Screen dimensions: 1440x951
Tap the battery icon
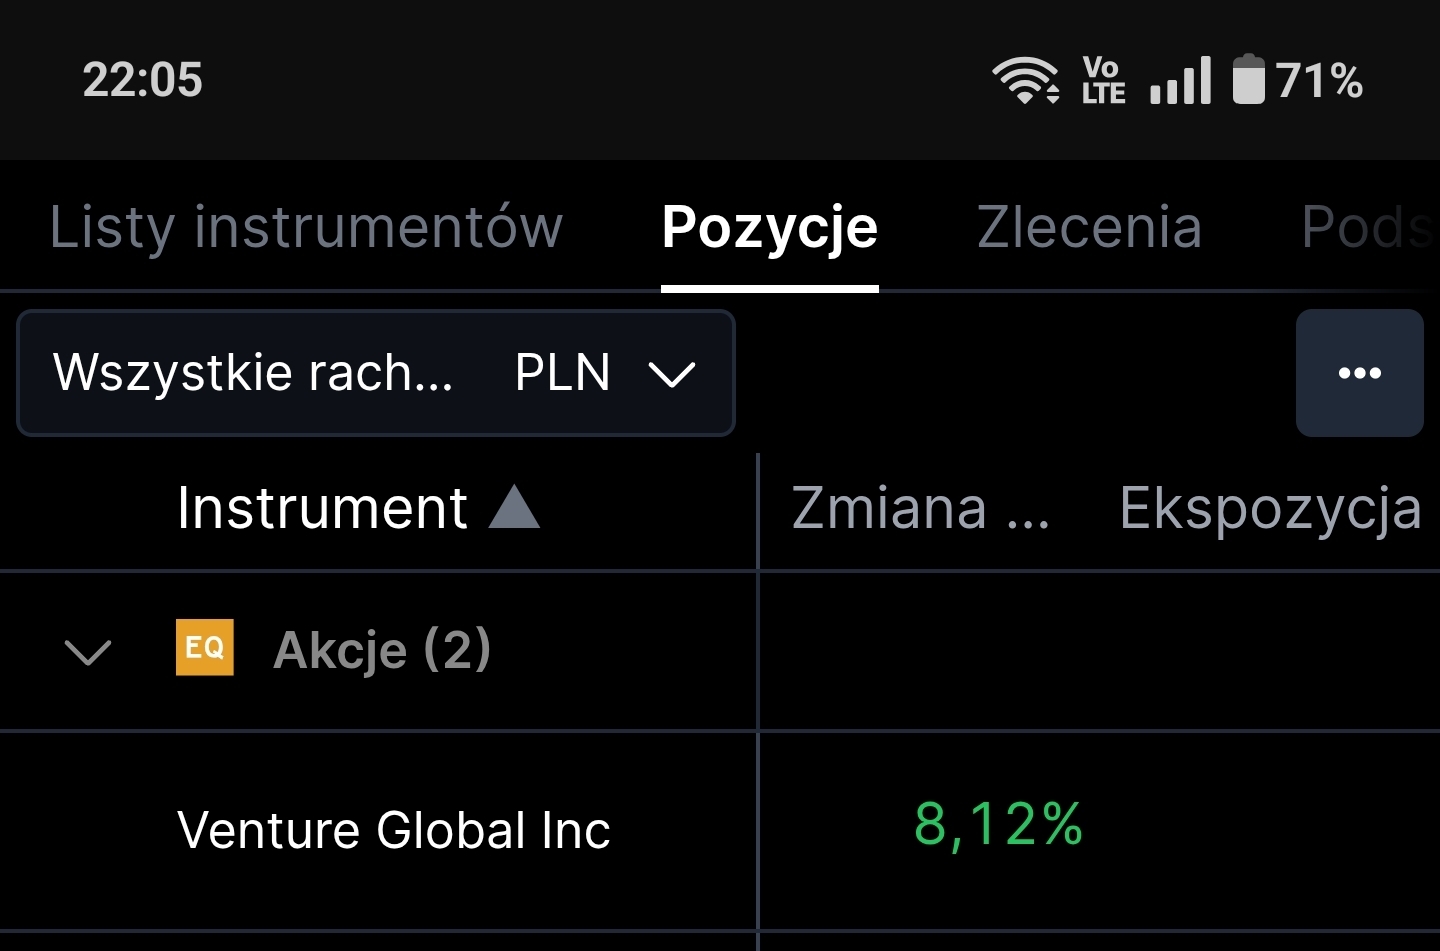[x=1248, y=80]
